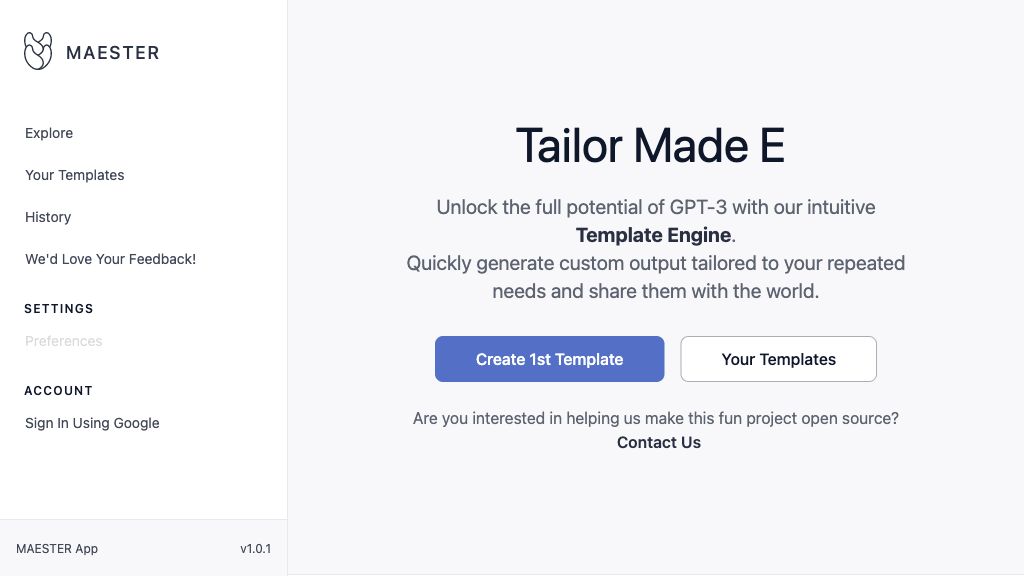The width and height of the screenshot is (1024, 576).
Task: Click the bold Template Engine text
Action: pos(652,235)
